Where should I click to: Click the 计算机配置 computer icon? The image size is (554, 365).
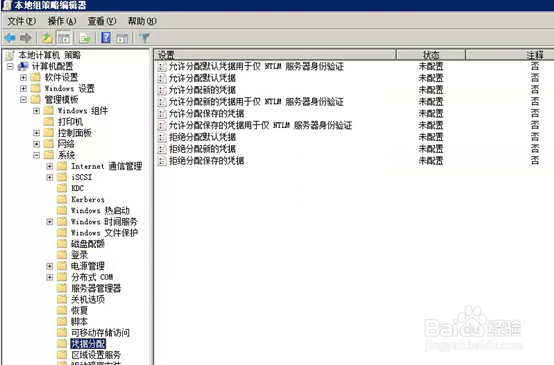[x=23, y=66]
